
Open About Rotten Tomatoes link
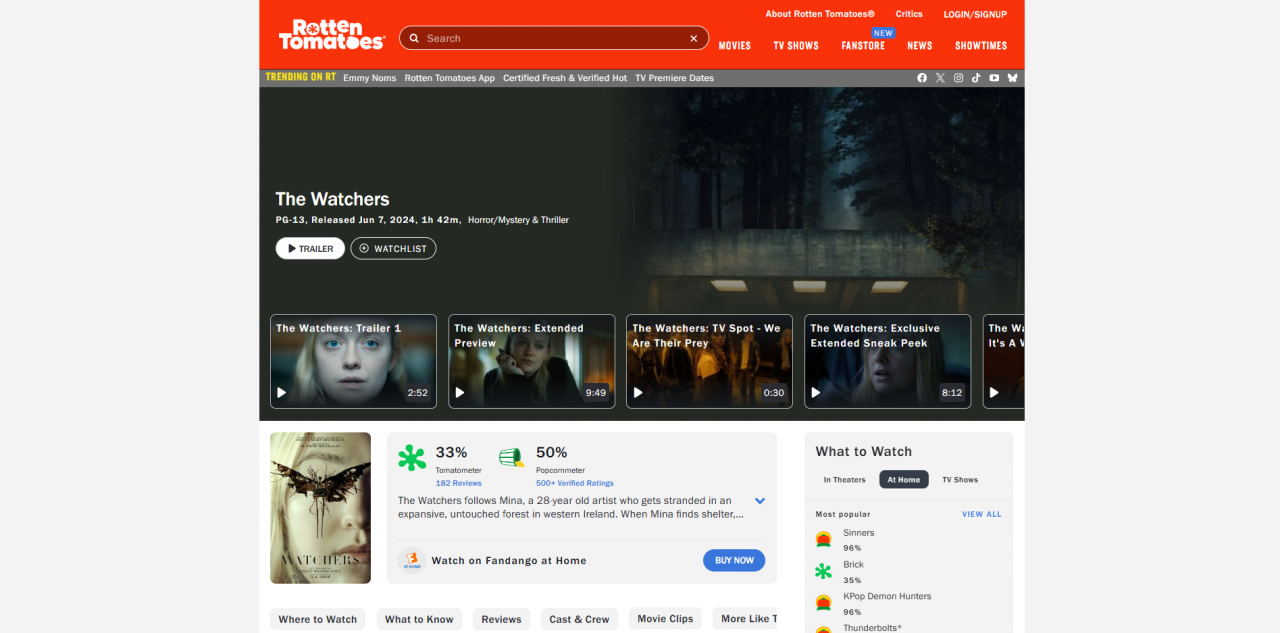pyautogui.click(x=820, y=14)
